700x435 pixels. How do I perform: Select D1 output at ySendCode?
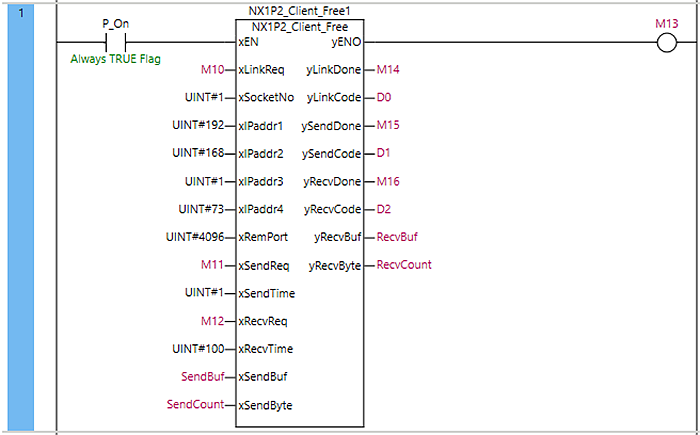[383, 153]
